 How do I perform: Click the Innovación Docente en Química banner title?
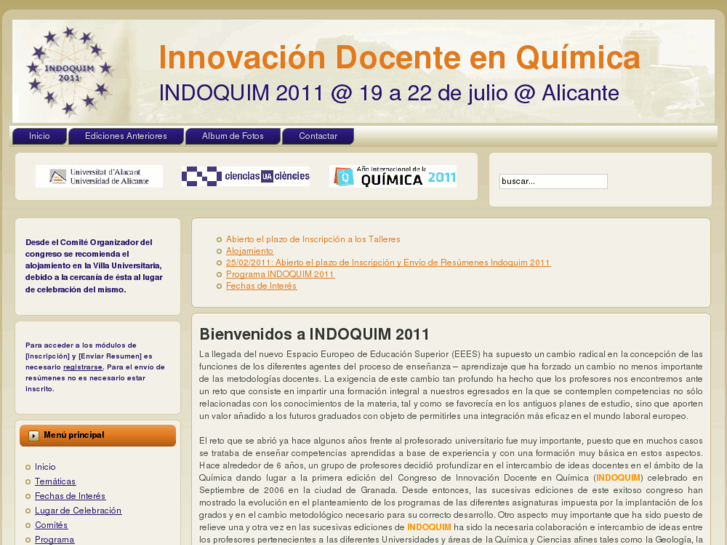(x=399, y=58)
